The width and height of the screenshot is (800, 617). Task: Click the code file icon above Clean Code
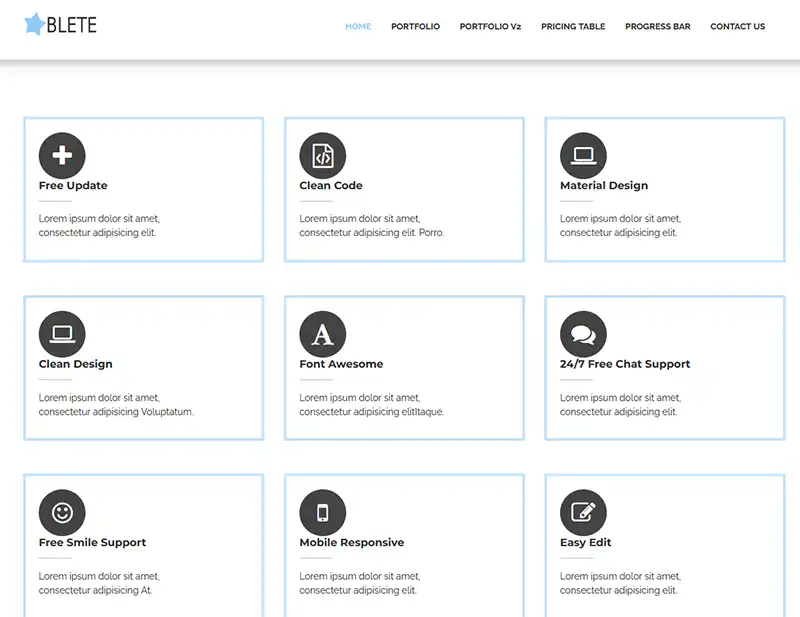coord(322,156)
